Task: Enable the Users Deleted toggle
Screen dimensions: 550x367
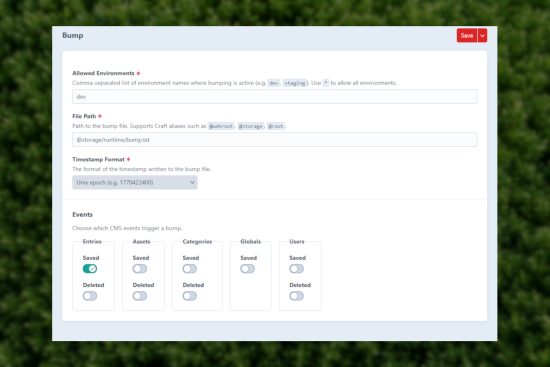Action: (297, 296)
